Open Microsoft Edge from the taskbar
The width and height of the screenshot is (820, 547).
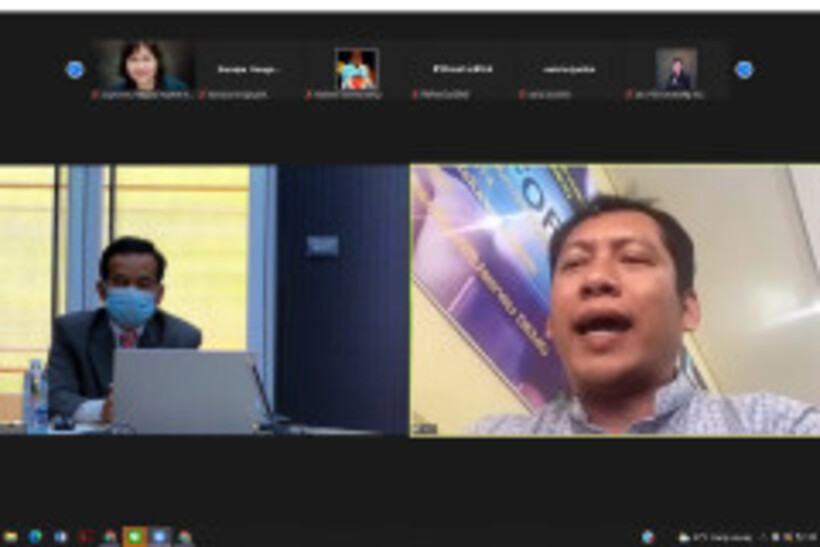[x=36, y=537]
